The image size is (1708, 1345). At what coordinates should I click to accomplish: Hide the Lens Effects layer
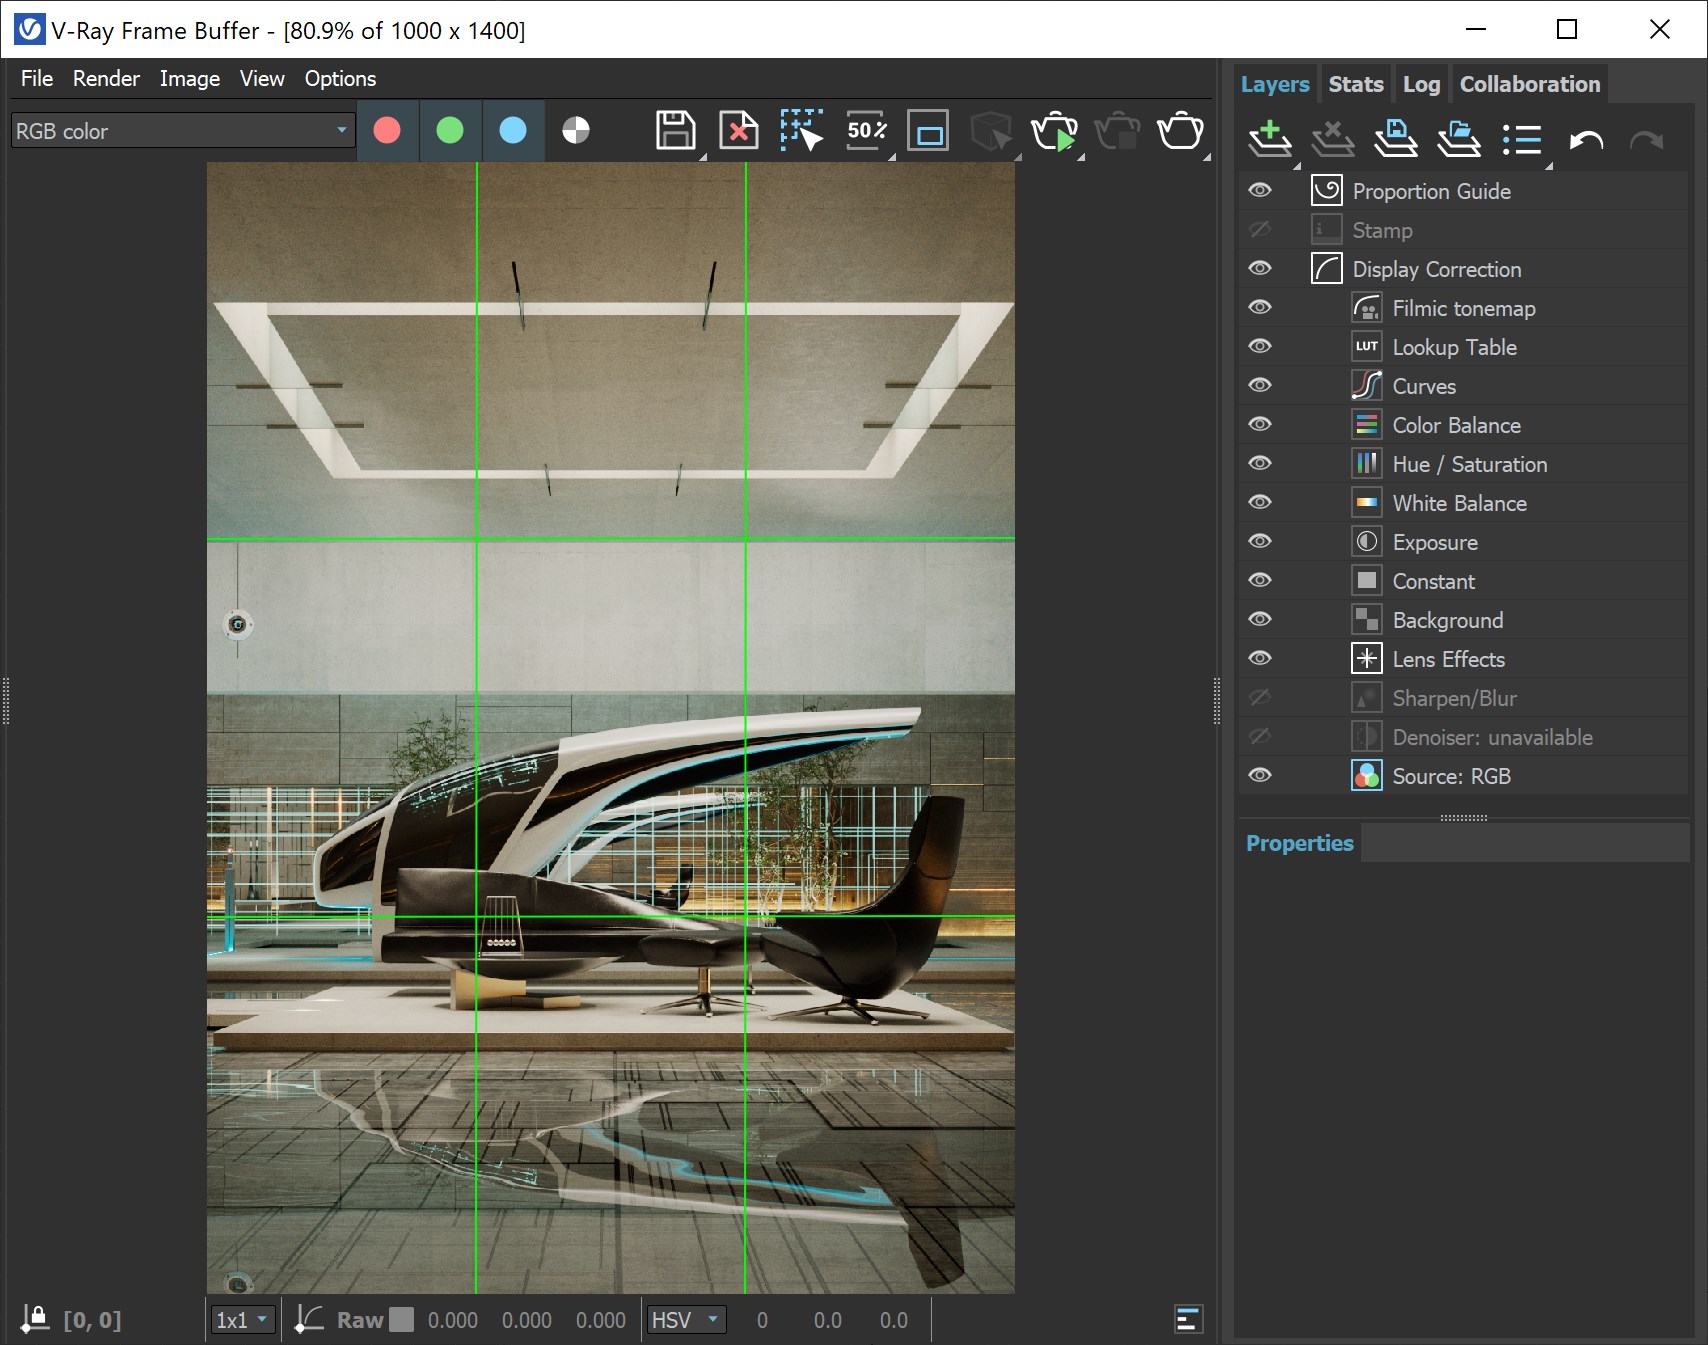click(1260, 658)
